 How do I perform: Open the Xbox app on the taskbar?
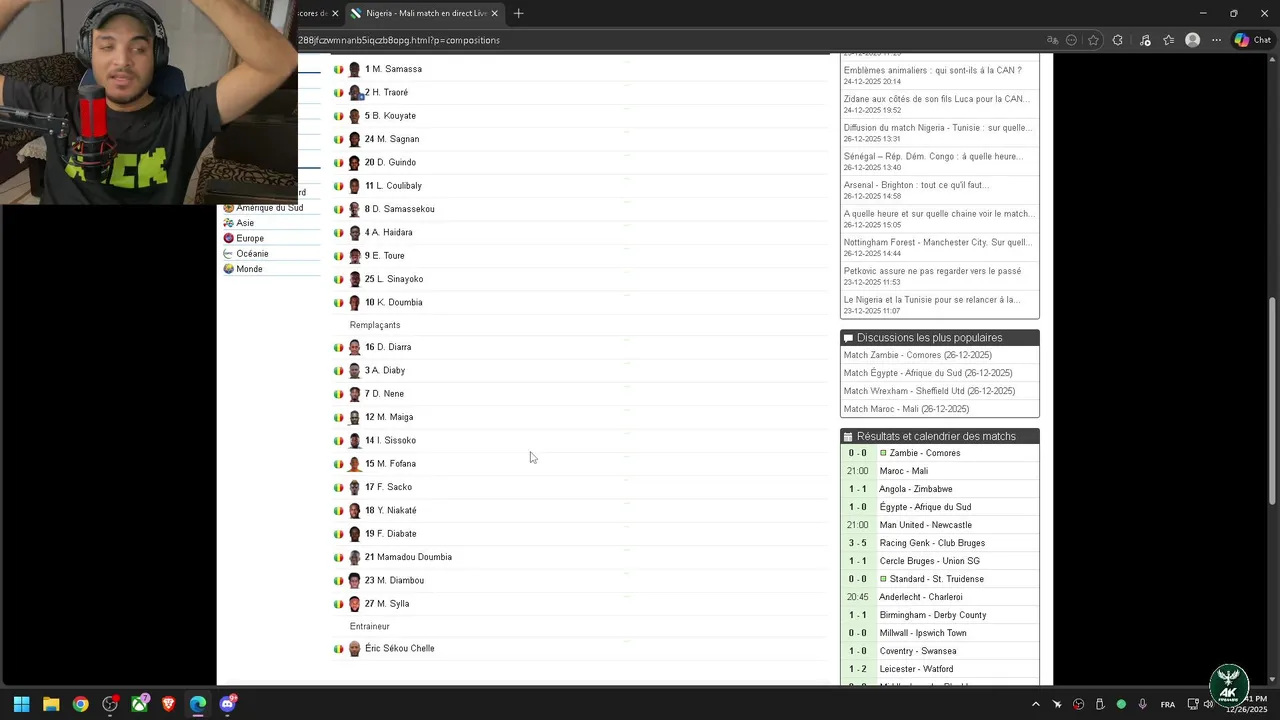coord(139,704)
